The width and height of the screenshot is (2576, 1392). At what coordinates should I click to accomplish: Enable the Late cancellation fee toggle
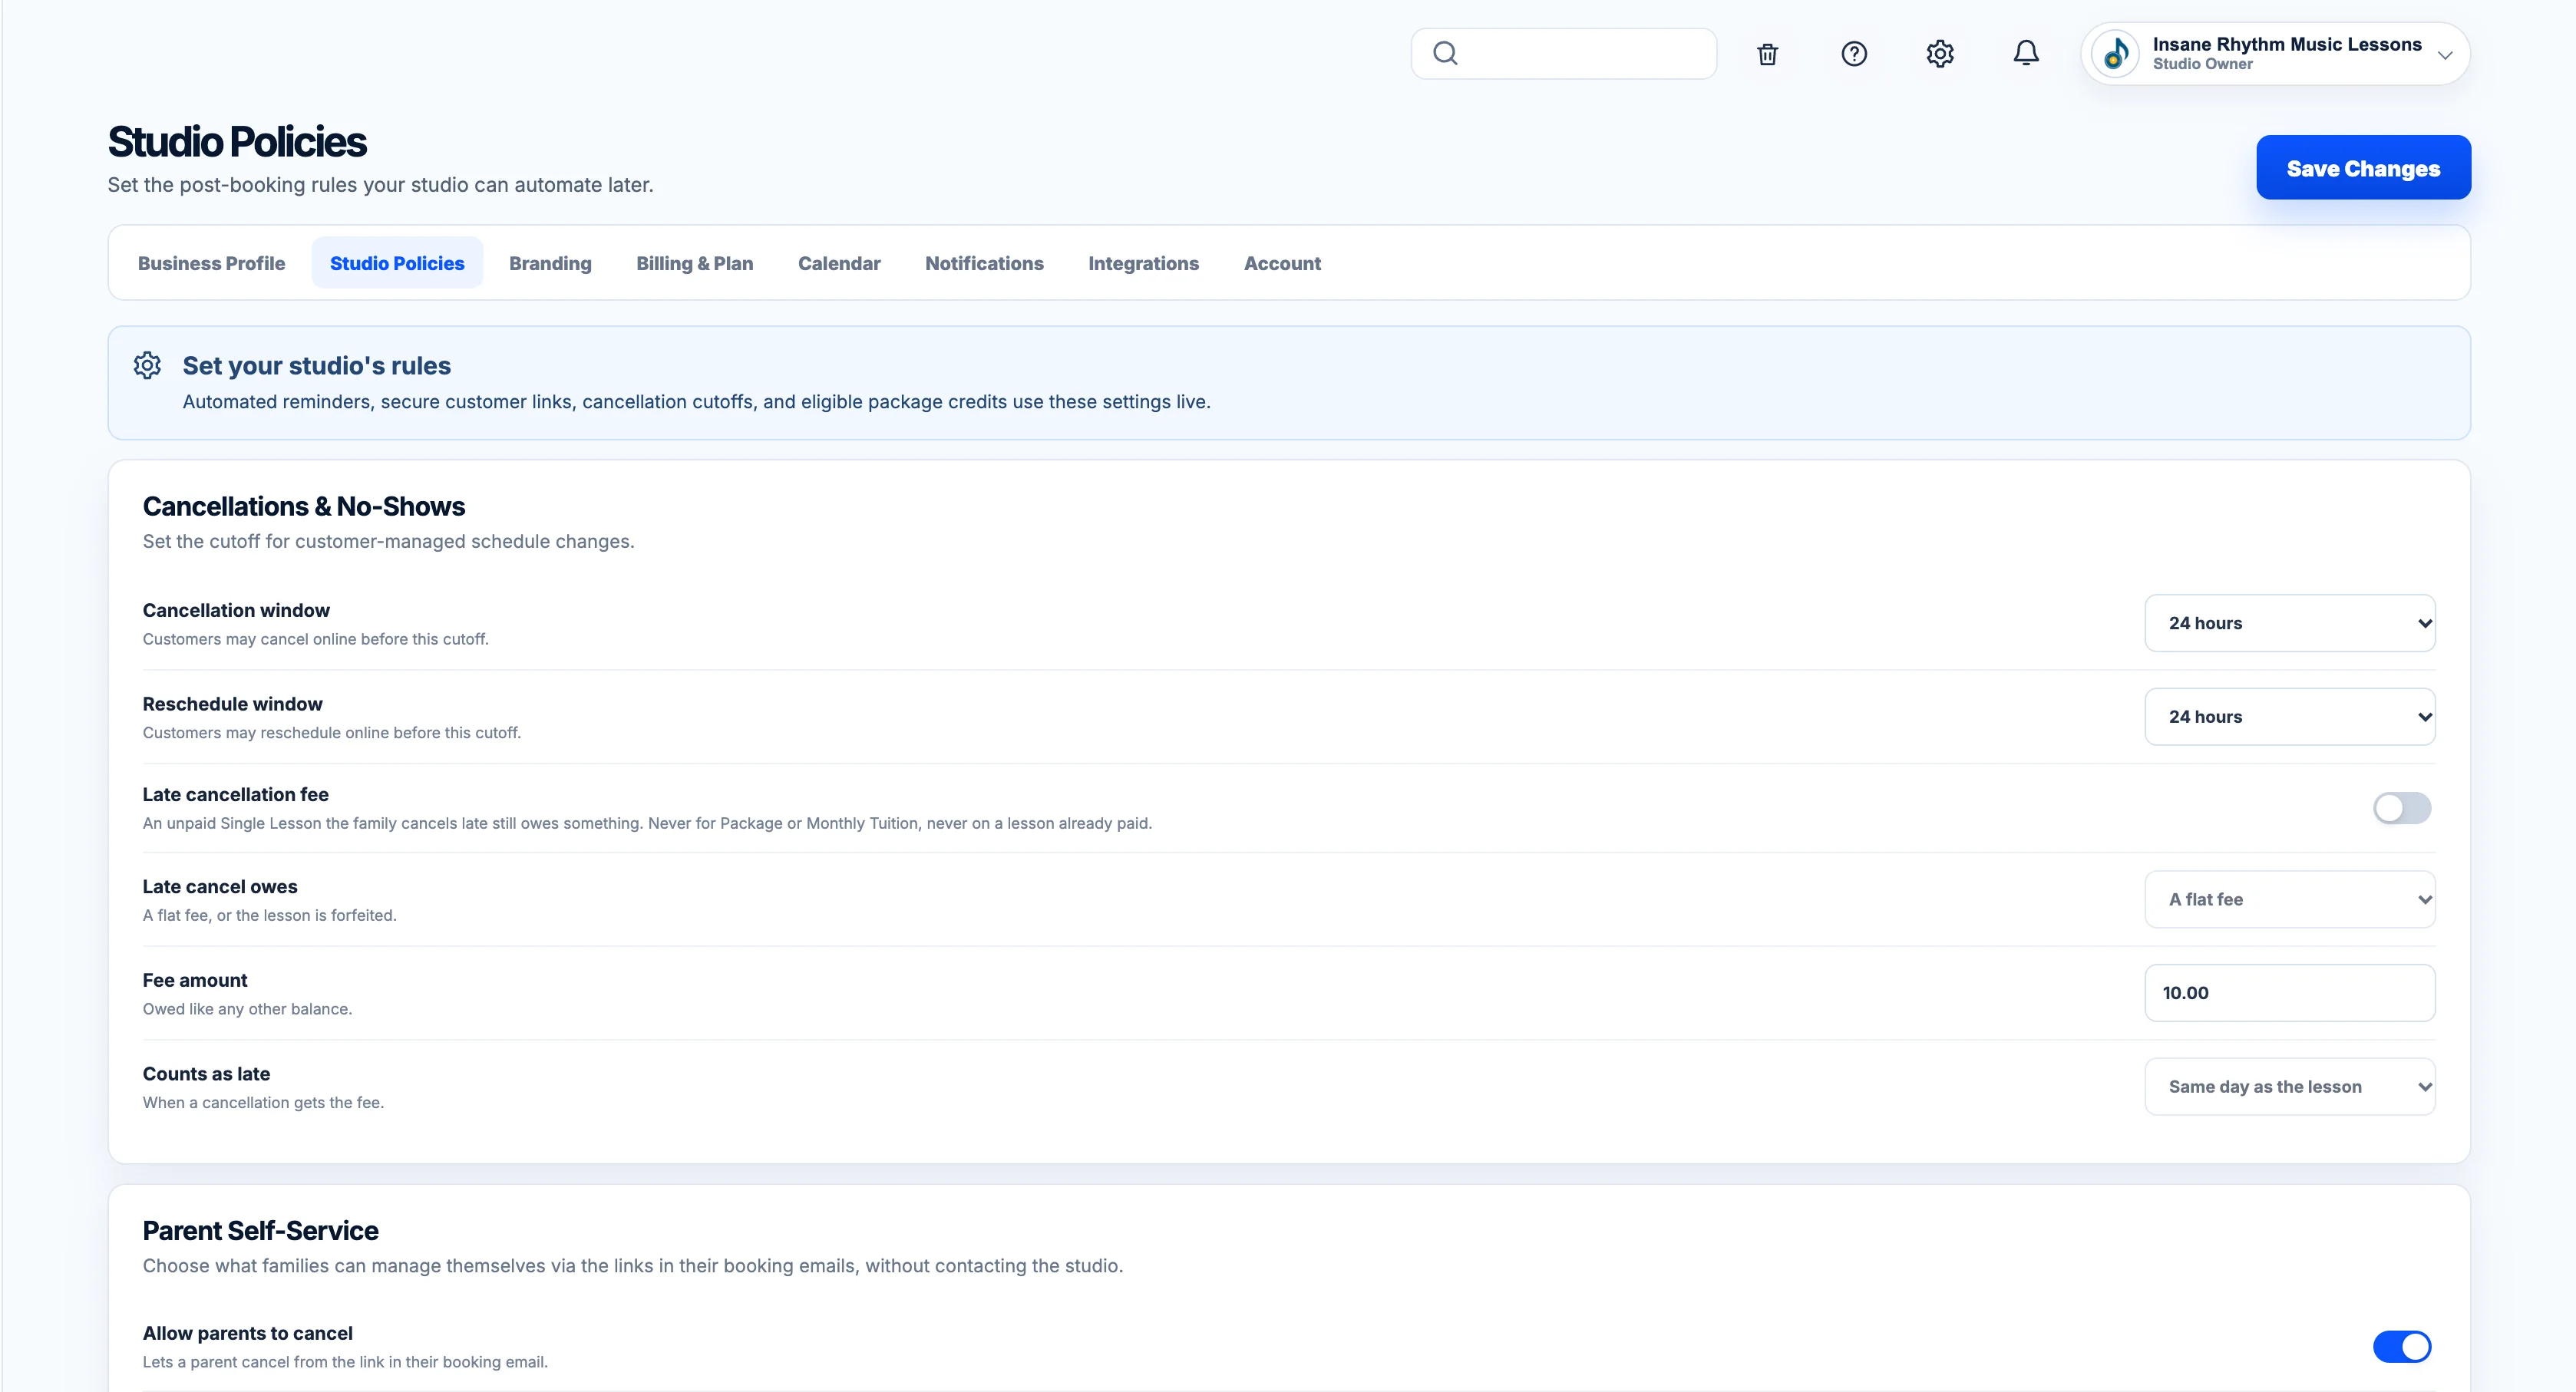(2402, 808)
